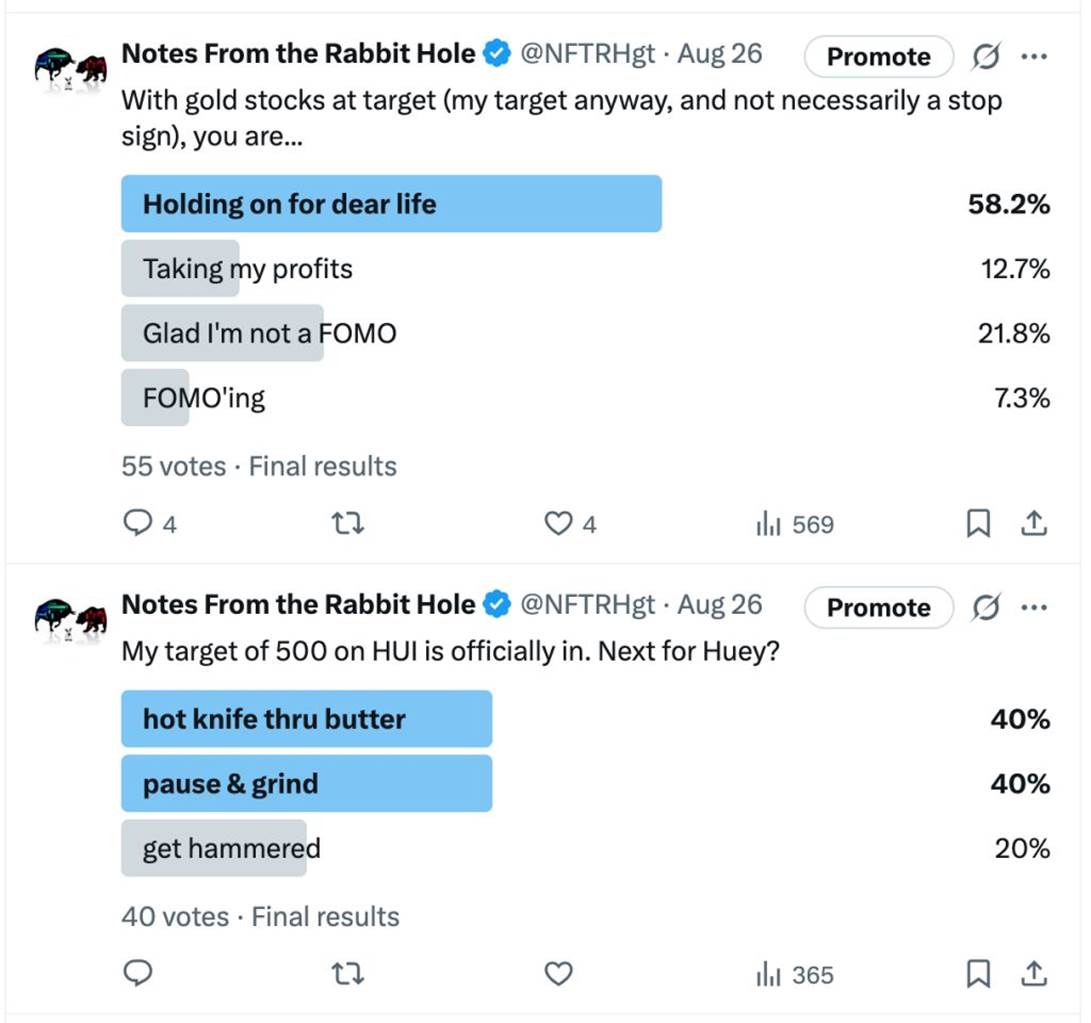Share the gold stocks poll tweet

(1033, 522)
